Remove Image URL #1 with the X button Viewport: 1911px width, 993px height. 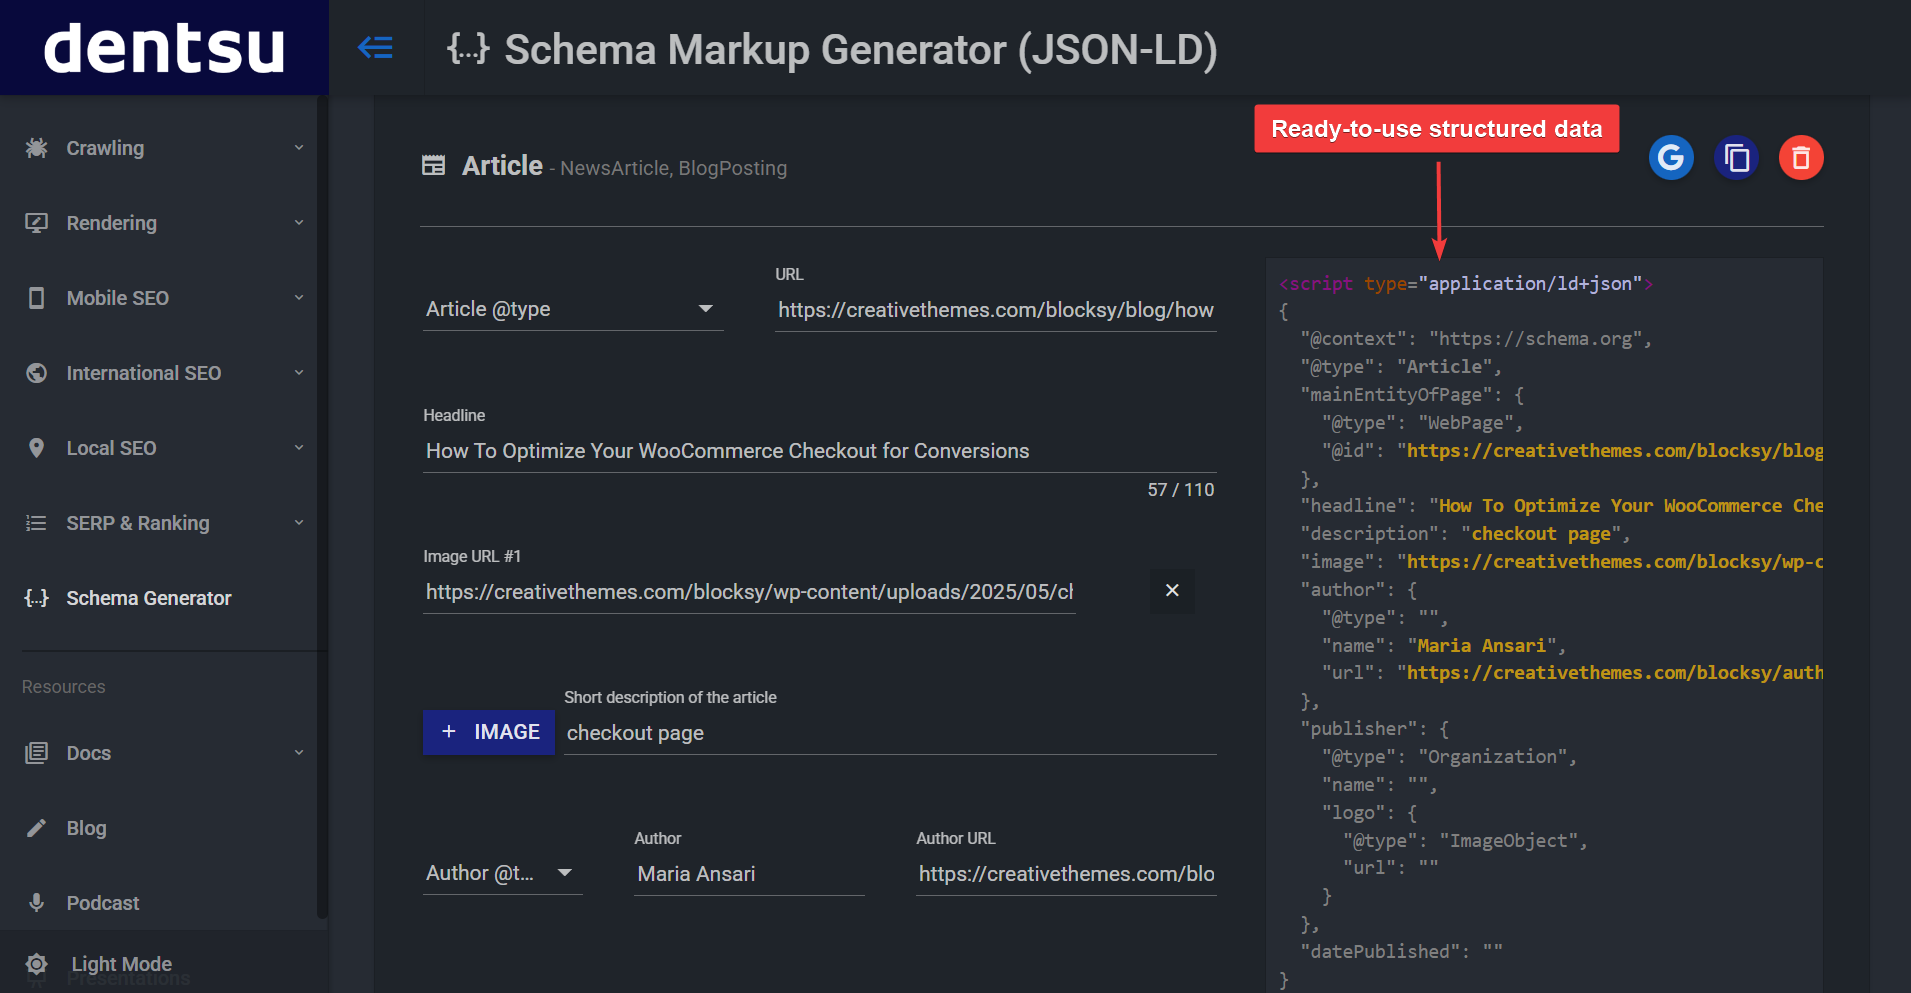[x=1172, y=591]
